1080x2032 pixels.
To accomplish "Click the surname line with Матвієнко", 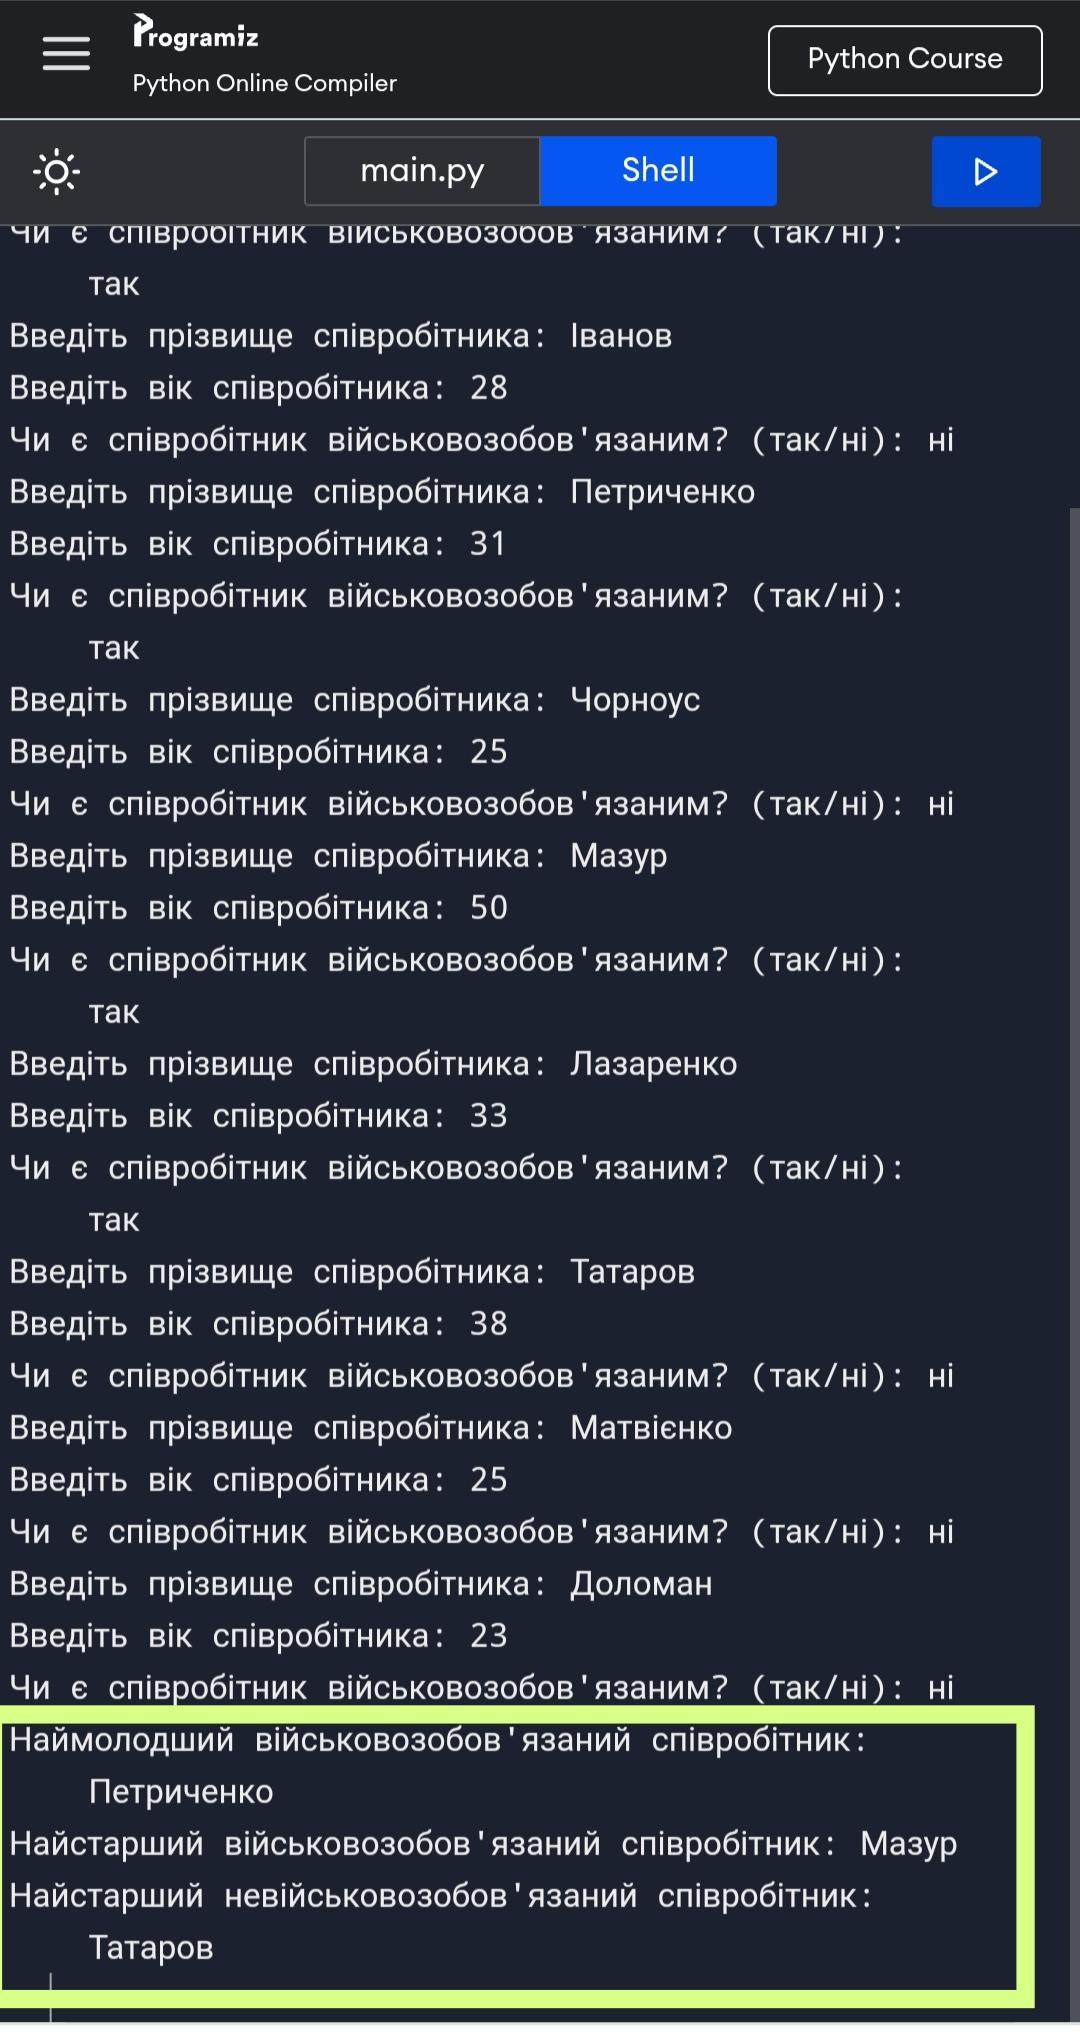I will pos(370,1428).
